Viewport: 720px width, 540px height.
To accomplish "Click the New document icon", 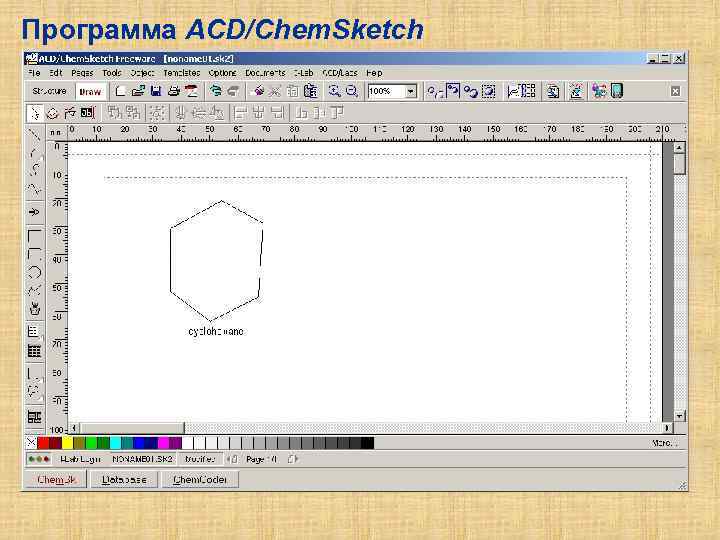I will [x=120, y=91].
